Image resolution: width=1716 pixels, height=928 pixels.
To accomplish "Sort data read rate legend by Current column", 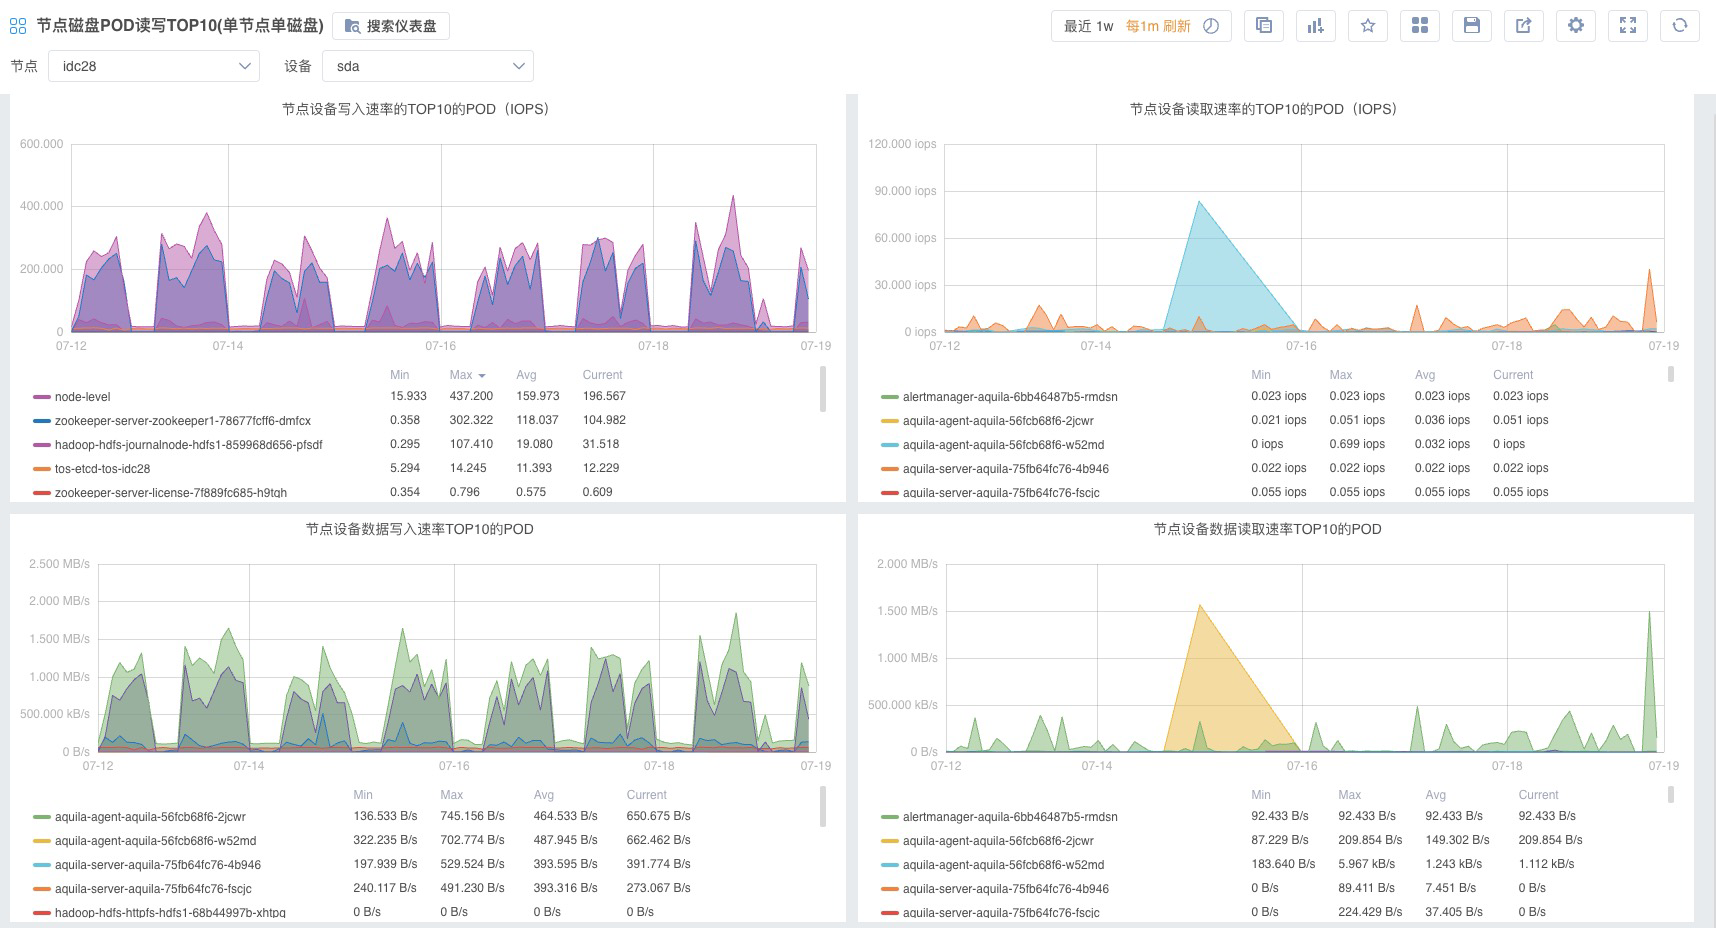I will click(x=1538, y=795).
